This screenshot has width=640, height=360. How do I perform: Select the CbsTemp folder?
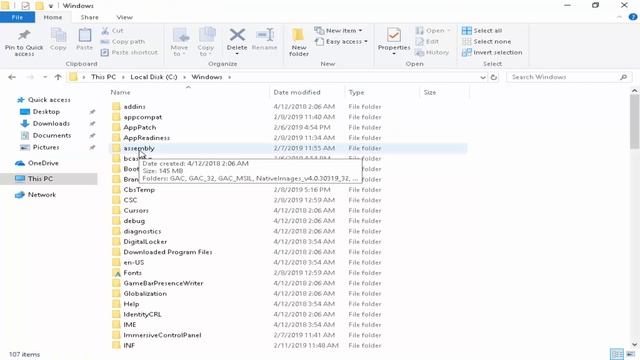[139, 190]
